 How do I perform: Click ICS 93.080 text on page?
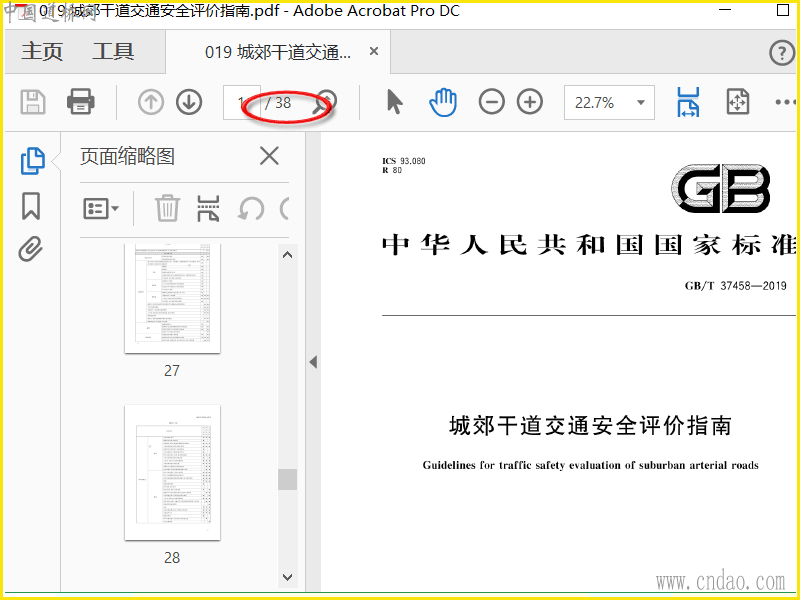click(x=404, y=161)
